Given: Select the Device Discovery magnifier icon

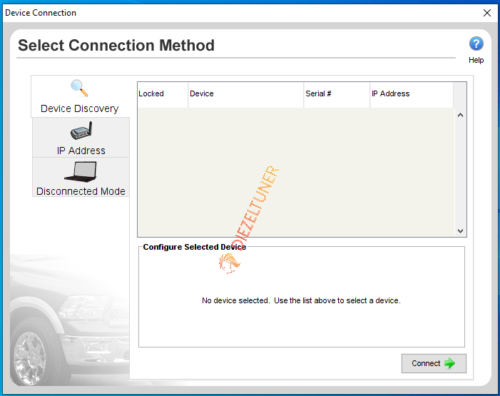Looking at the screenshot, I should click(x=80, y=88).
